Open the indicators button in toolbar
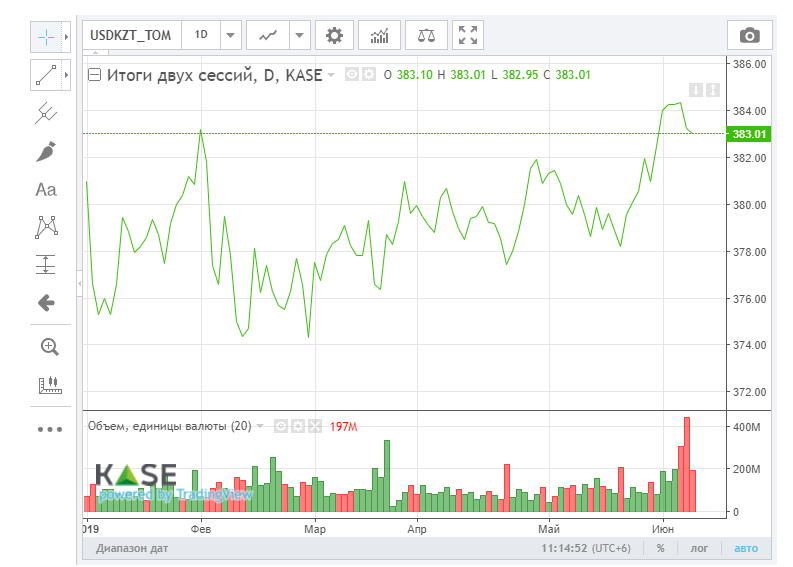Screen dimensions: 793x567 [380, 35]
